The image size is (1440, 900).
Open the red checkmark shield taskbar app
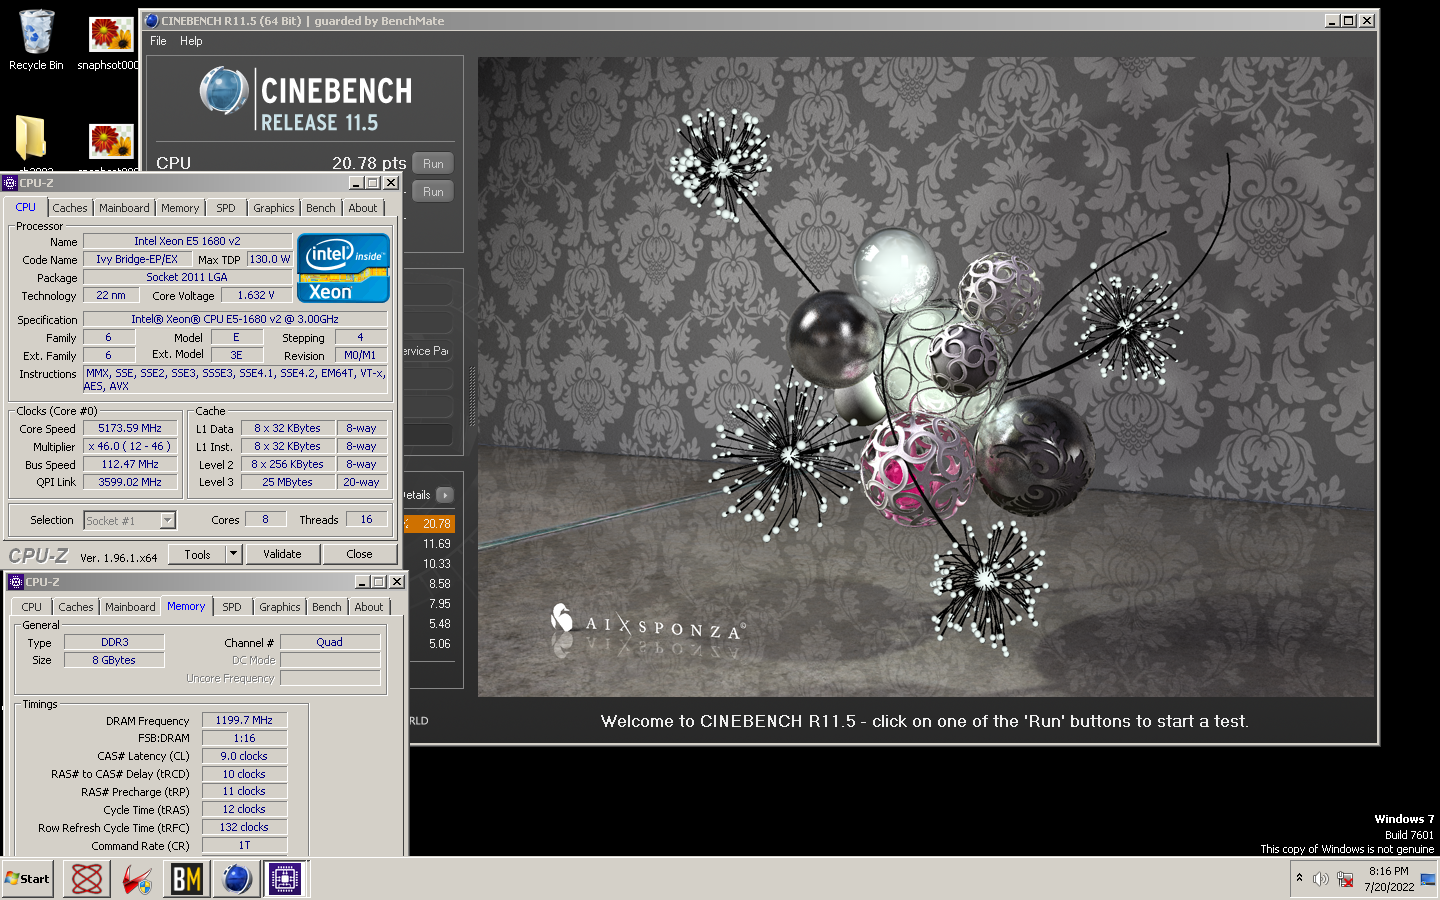pos(137,879)
